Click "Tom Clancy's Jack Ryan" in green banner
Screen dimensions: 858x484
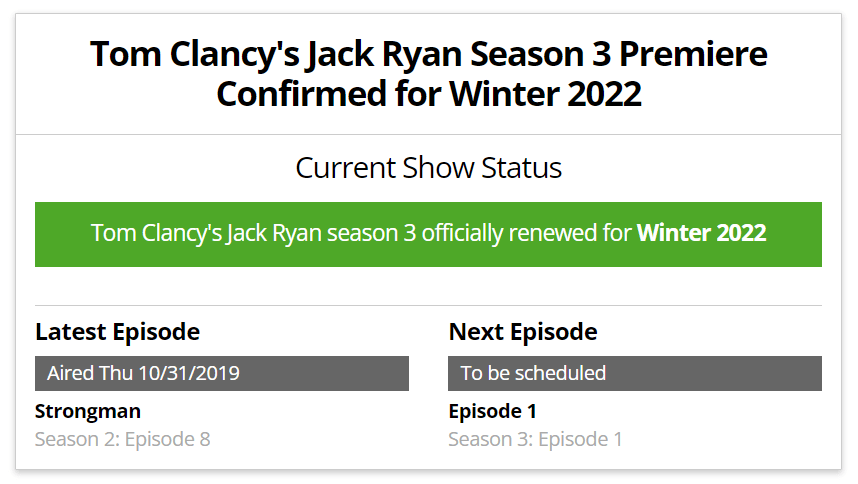(206, 233)
